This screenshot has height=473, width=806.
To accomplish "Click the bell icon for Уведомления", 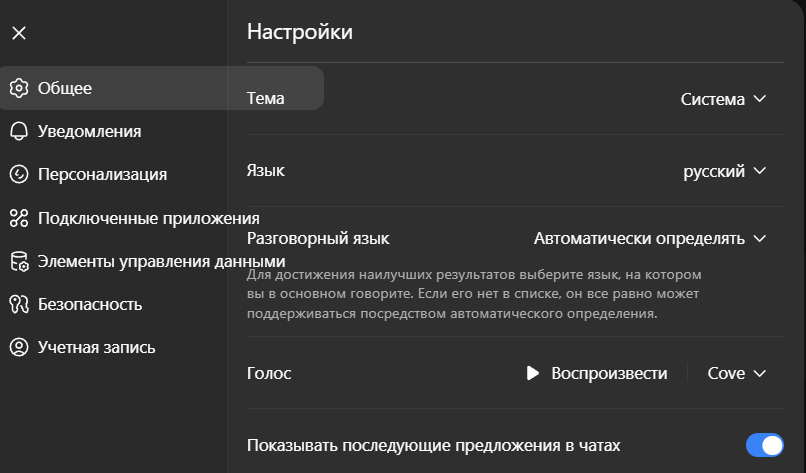I will (x=19, y=131).
